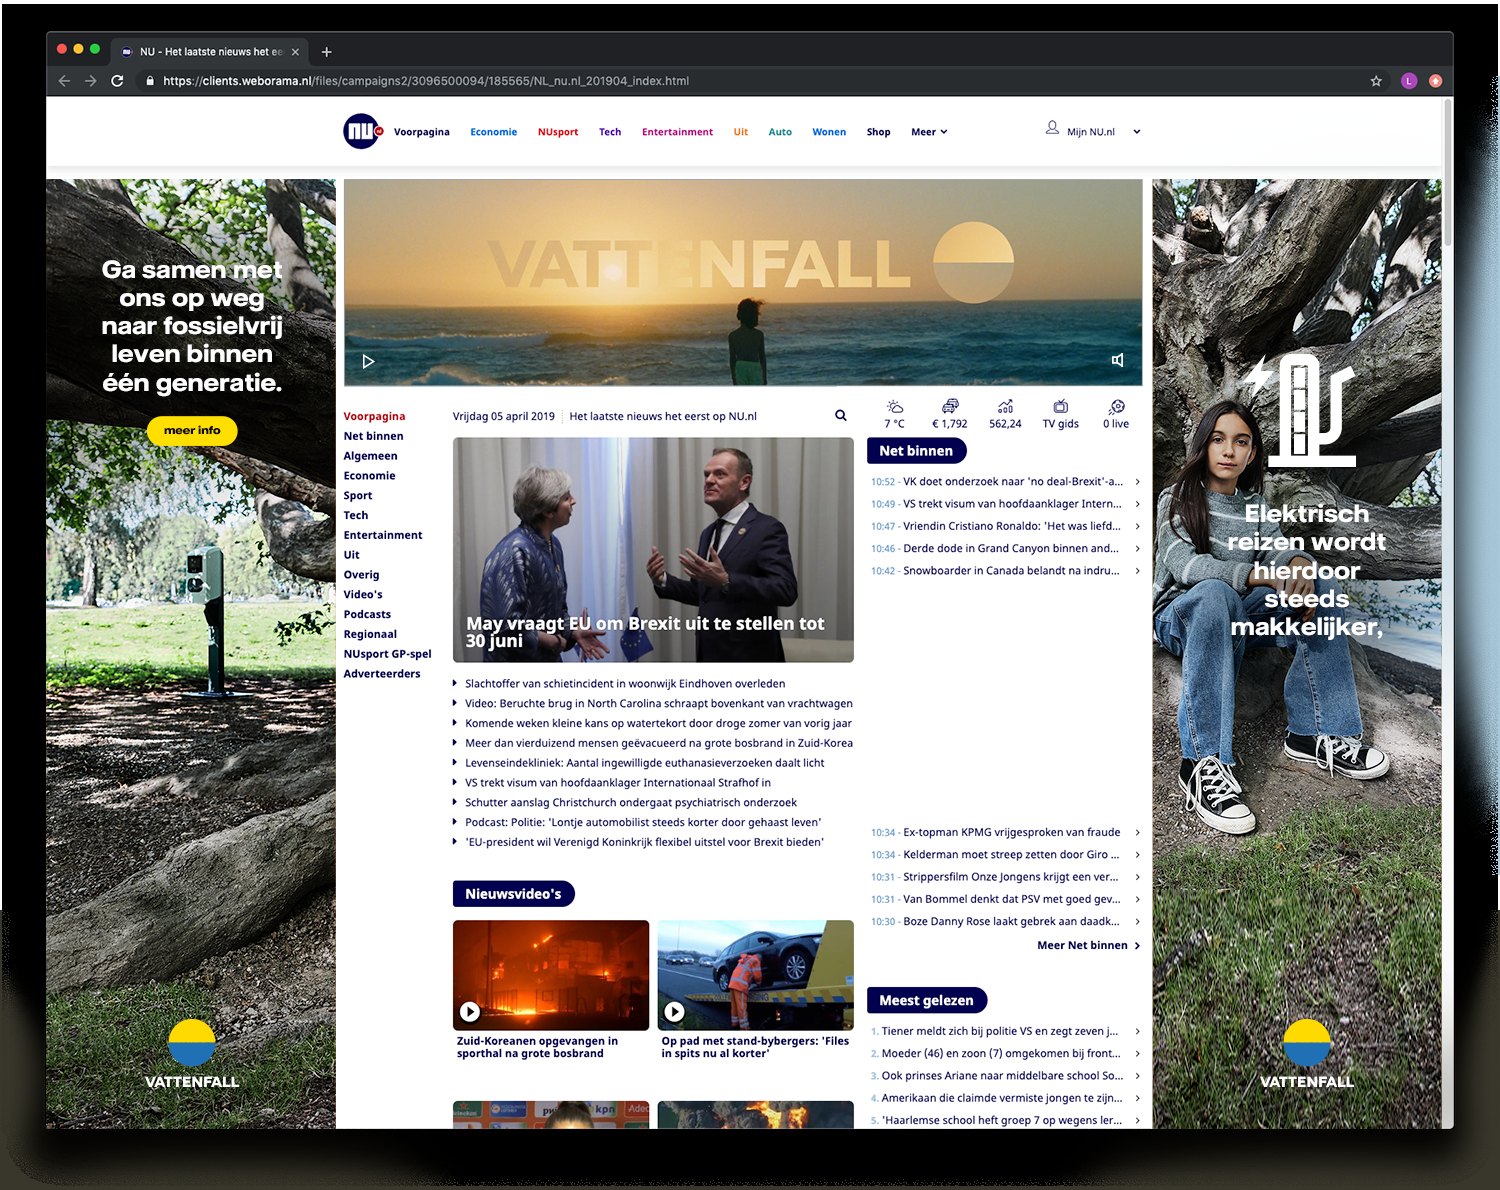This screenshot has height=1190, width=1500.
Task: Unmute the Vattenfall video sound
Action: 1118,360
